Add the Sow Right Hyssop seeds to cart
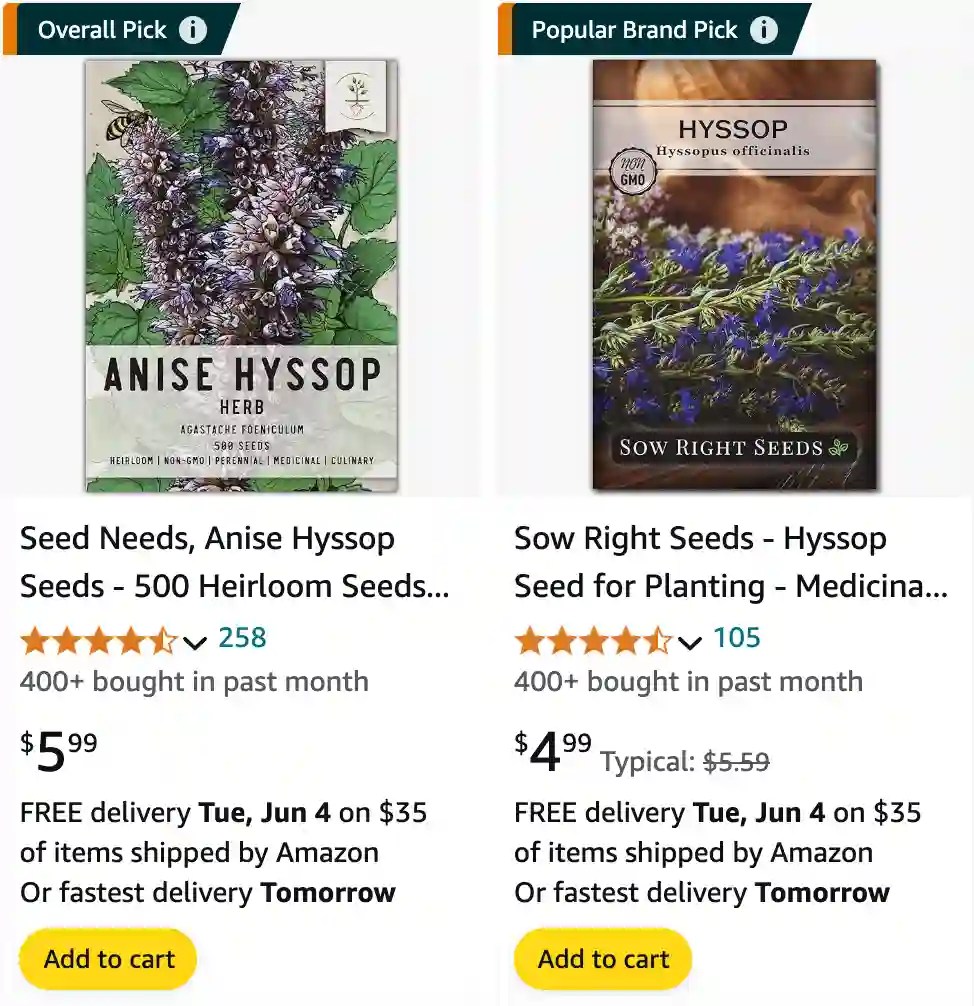The image size is (974, 1006). click(x=601, y=958)
